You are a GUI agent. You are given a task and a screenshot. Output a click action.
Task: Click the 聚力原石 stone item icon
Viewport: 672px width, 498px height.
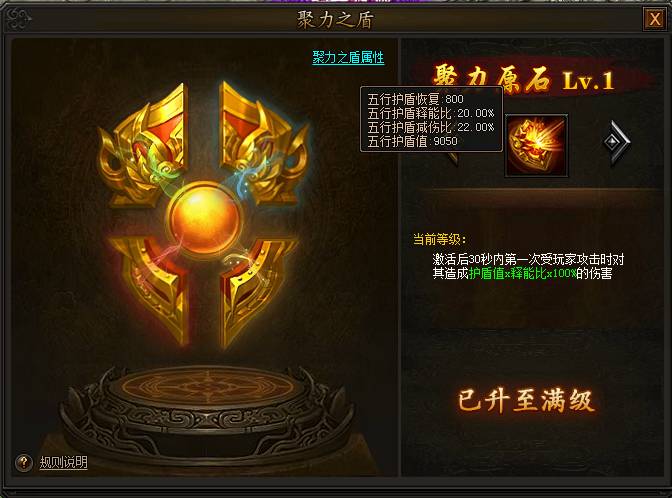click(537, 145)
